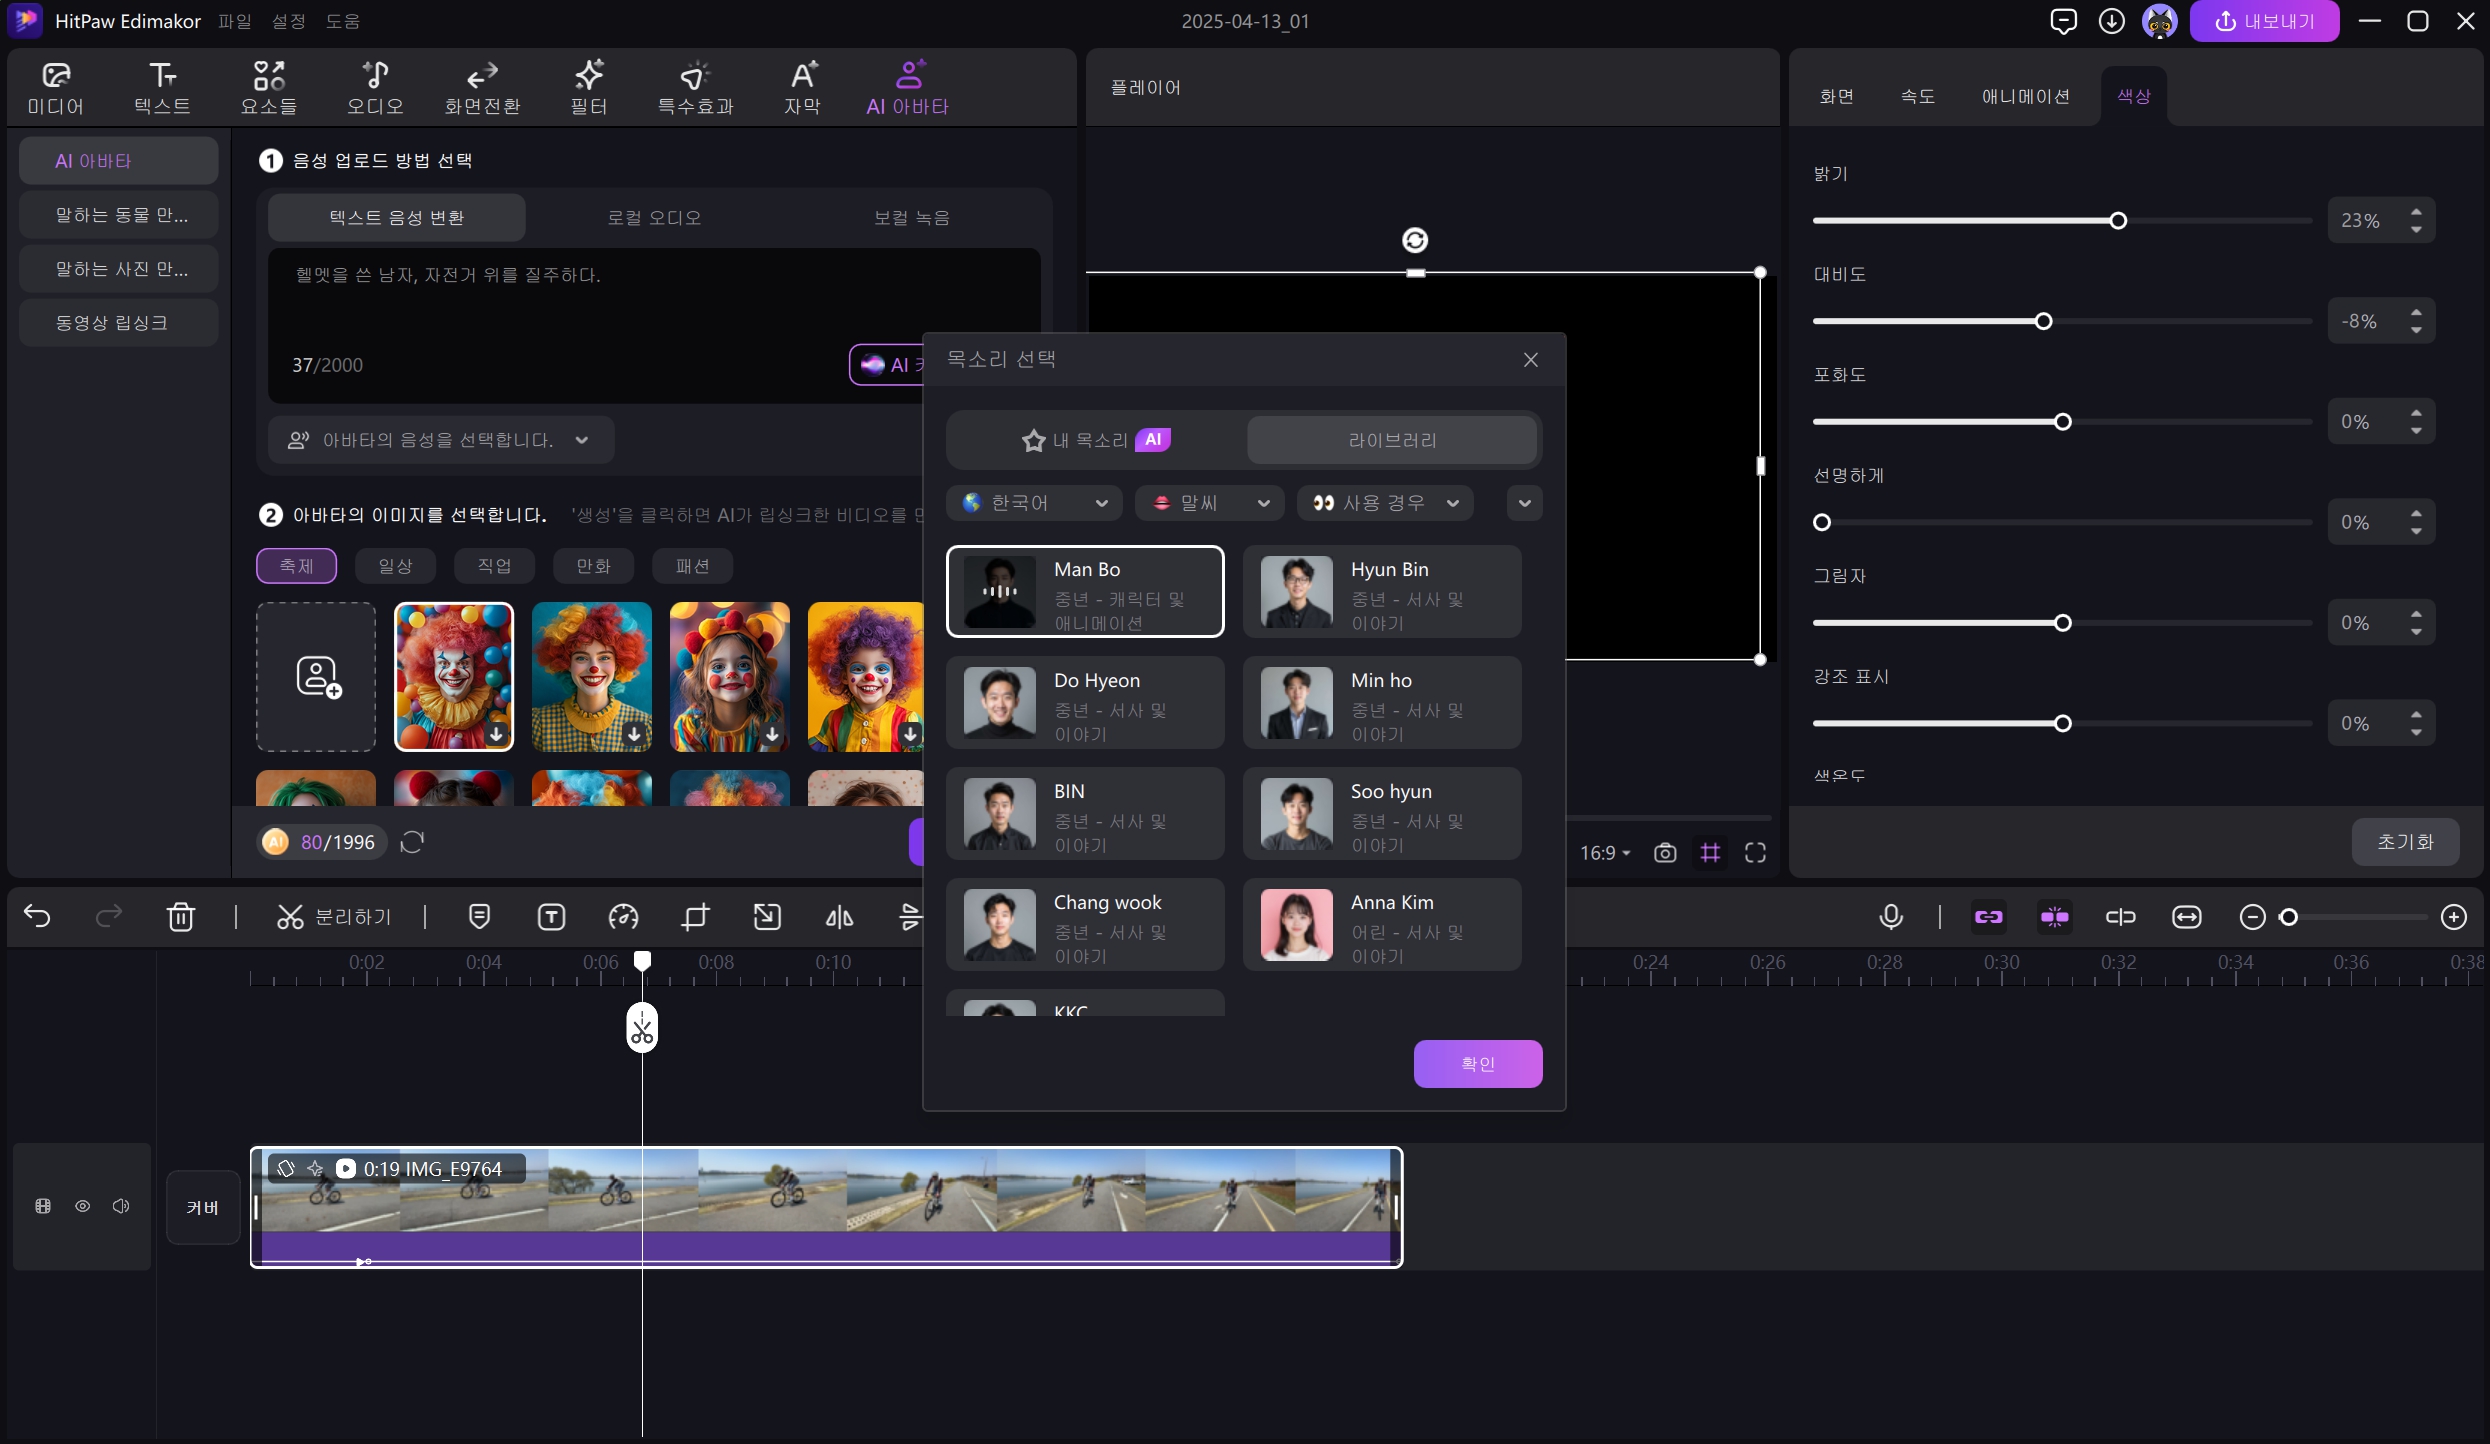
Task: Toggle the grid overlay in player
Action: pyautogui.click(x=1711, y=853)
